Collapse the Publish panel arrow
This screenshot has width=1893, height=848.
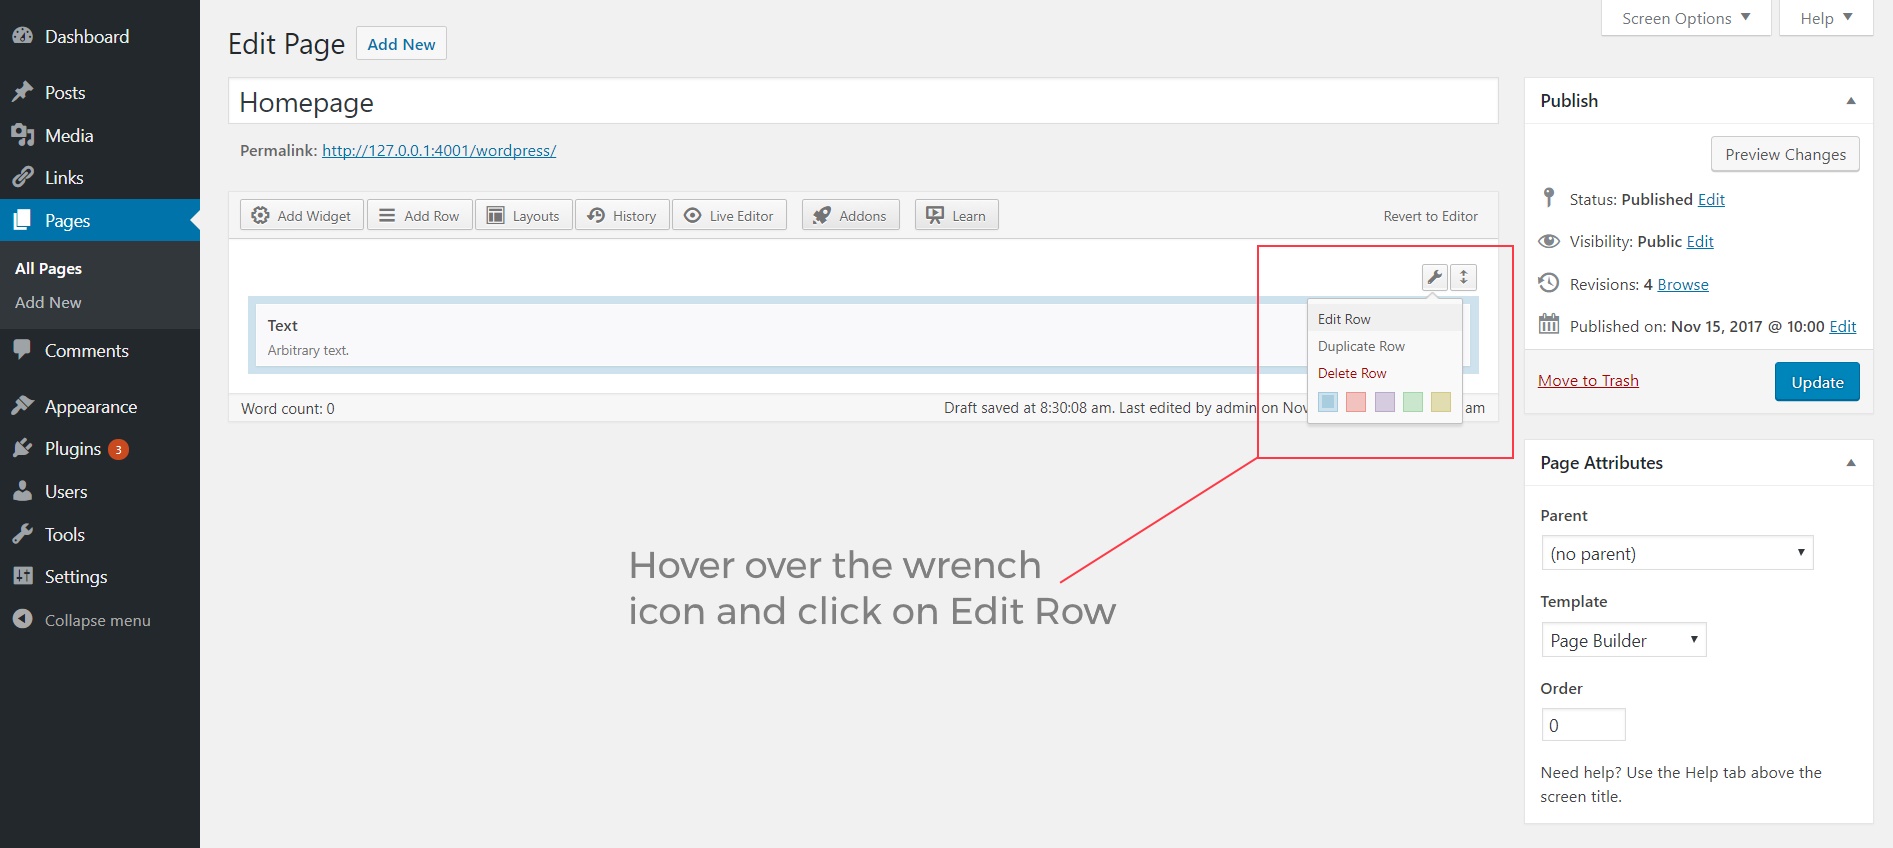click(1851, 101)
